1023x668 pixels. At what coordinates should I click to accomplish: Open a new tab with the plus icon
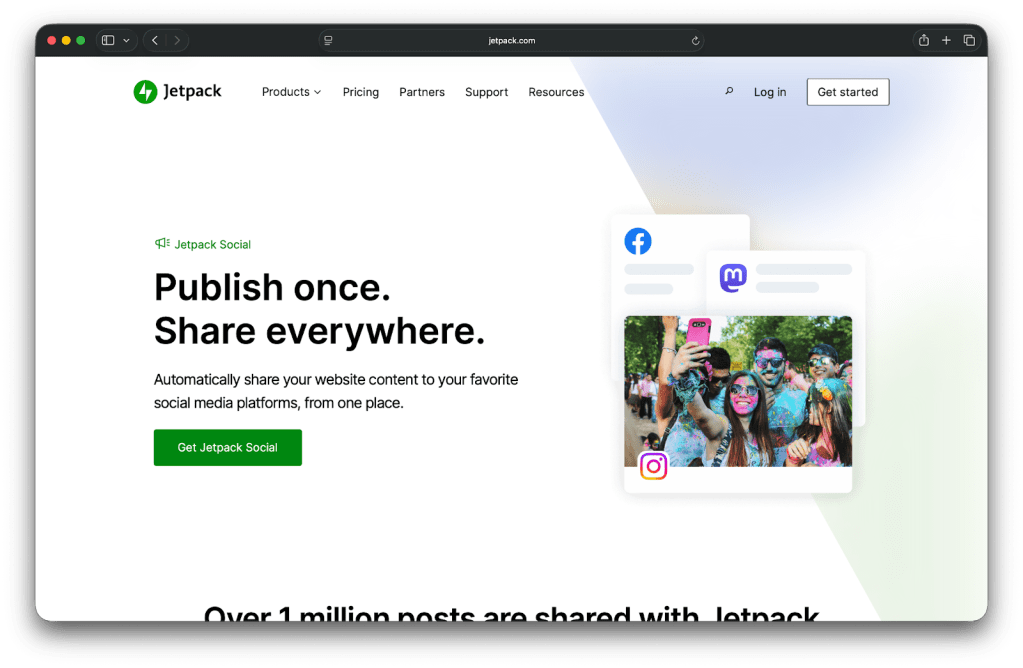pyautogui.click(x=946, y=40)
